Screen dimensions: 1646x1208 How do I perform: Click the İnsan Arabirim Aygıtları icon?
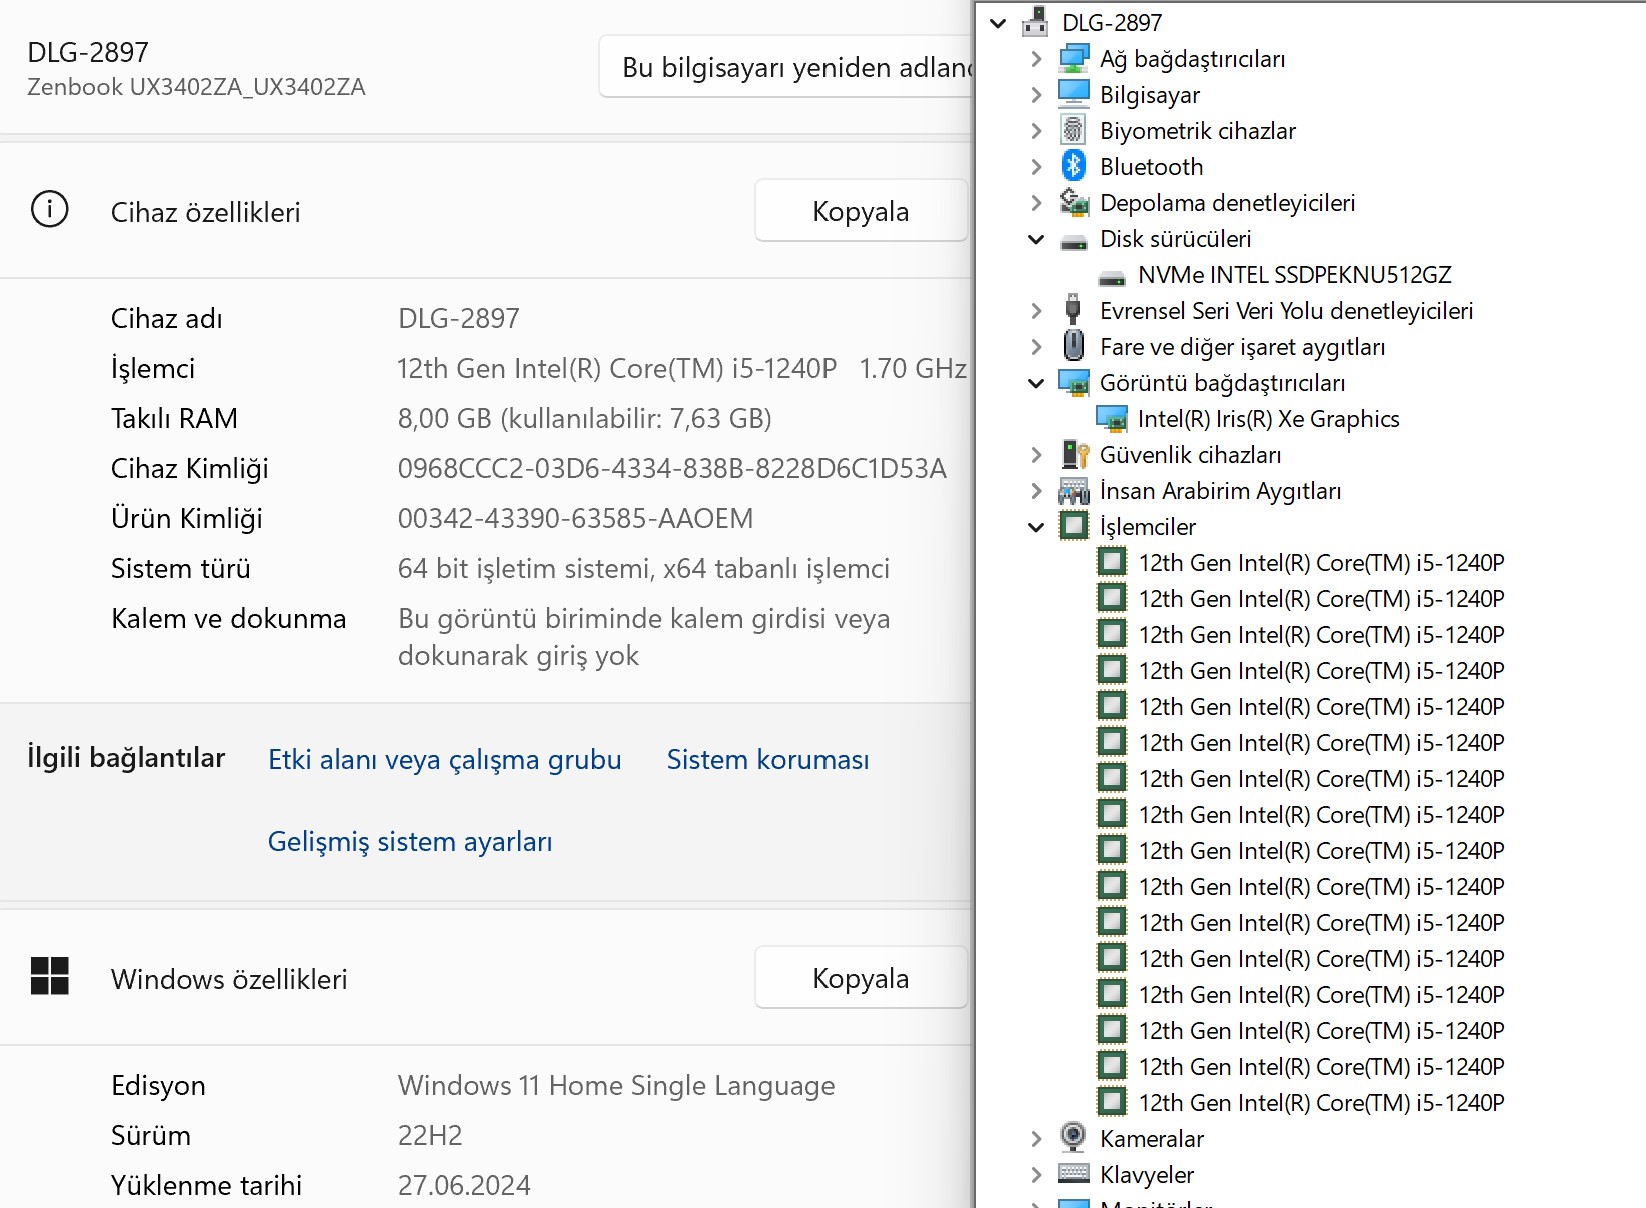1073,490
